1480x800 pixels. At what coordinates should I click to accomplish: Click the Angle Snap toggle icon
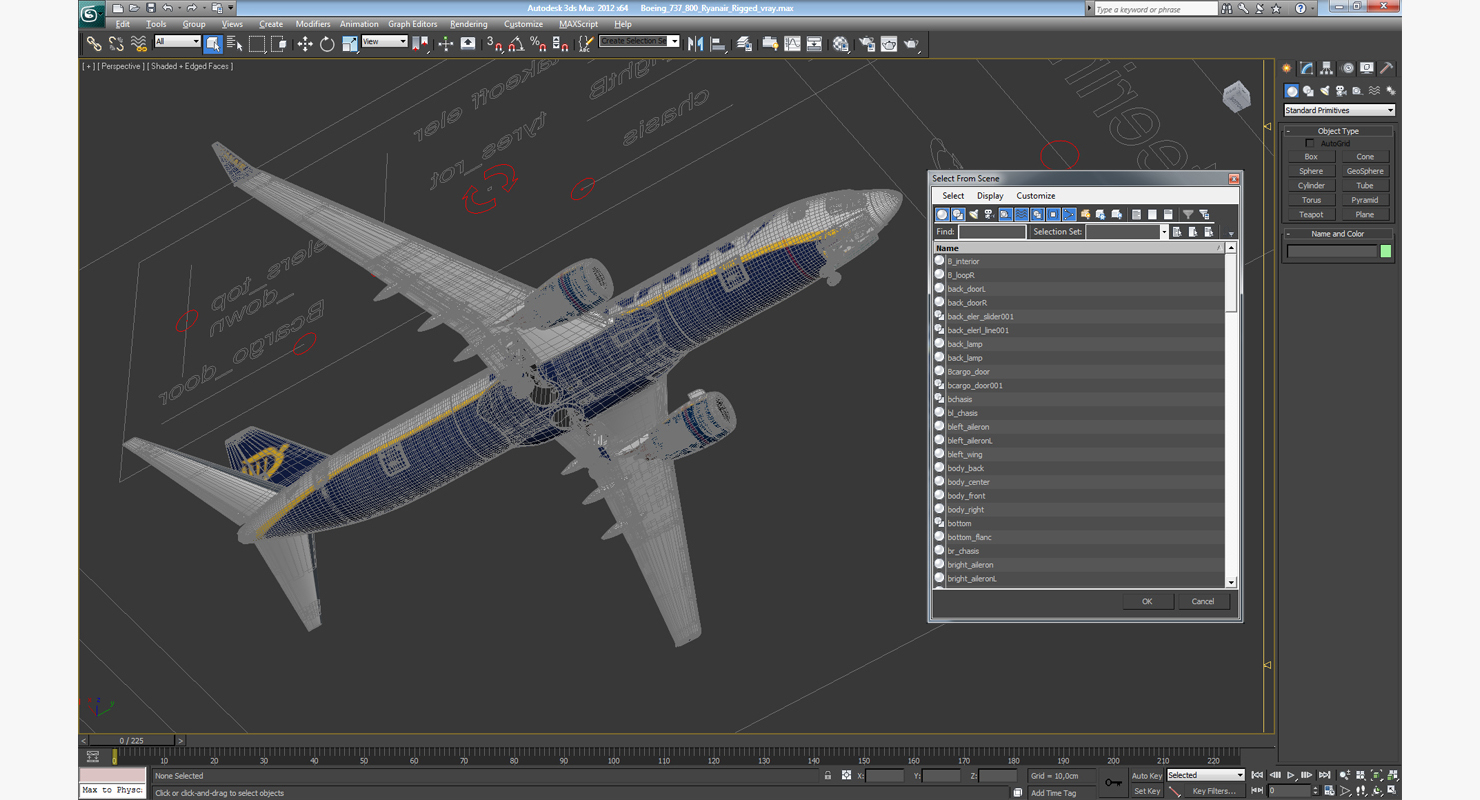click(x=515, y=44)
